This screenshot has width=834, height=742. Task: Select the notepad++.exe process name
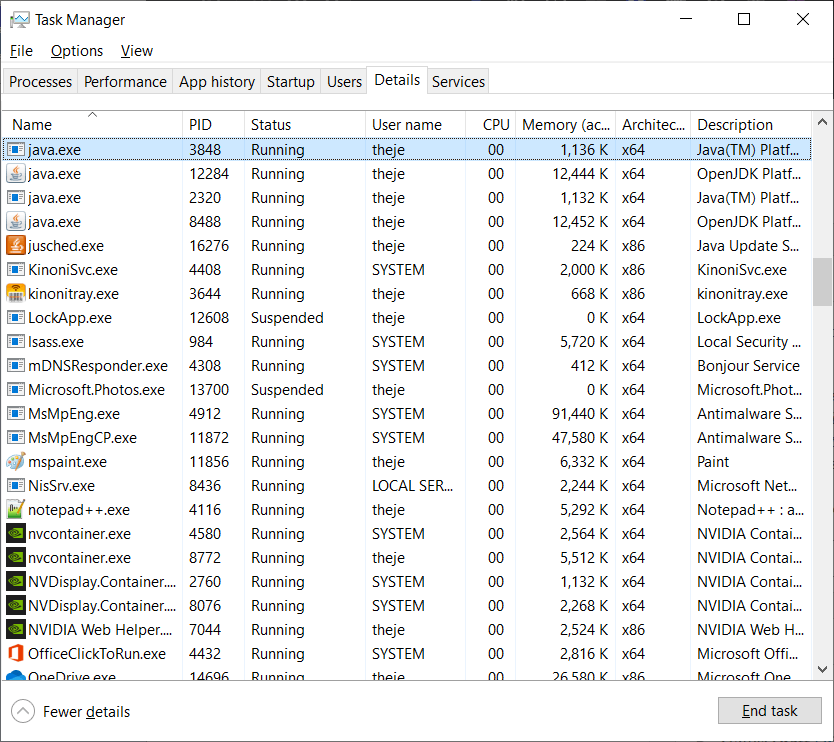click(x=79, y=510)
